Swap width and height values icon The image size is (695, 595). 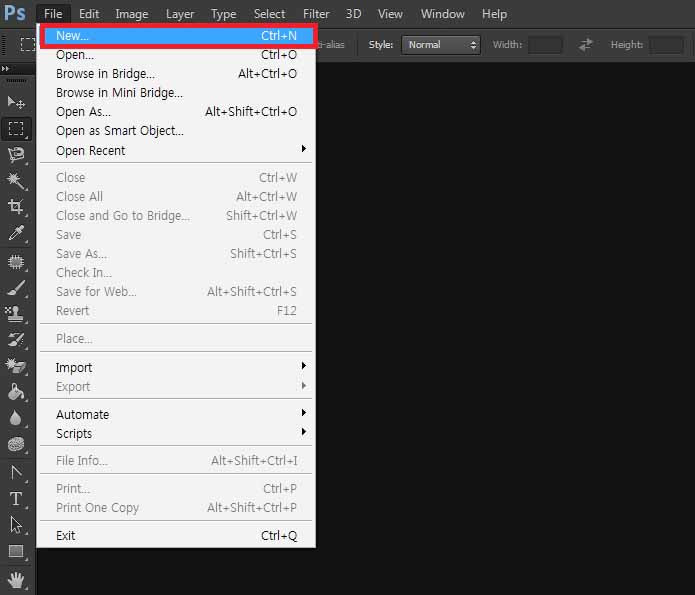tap(586, 45)
